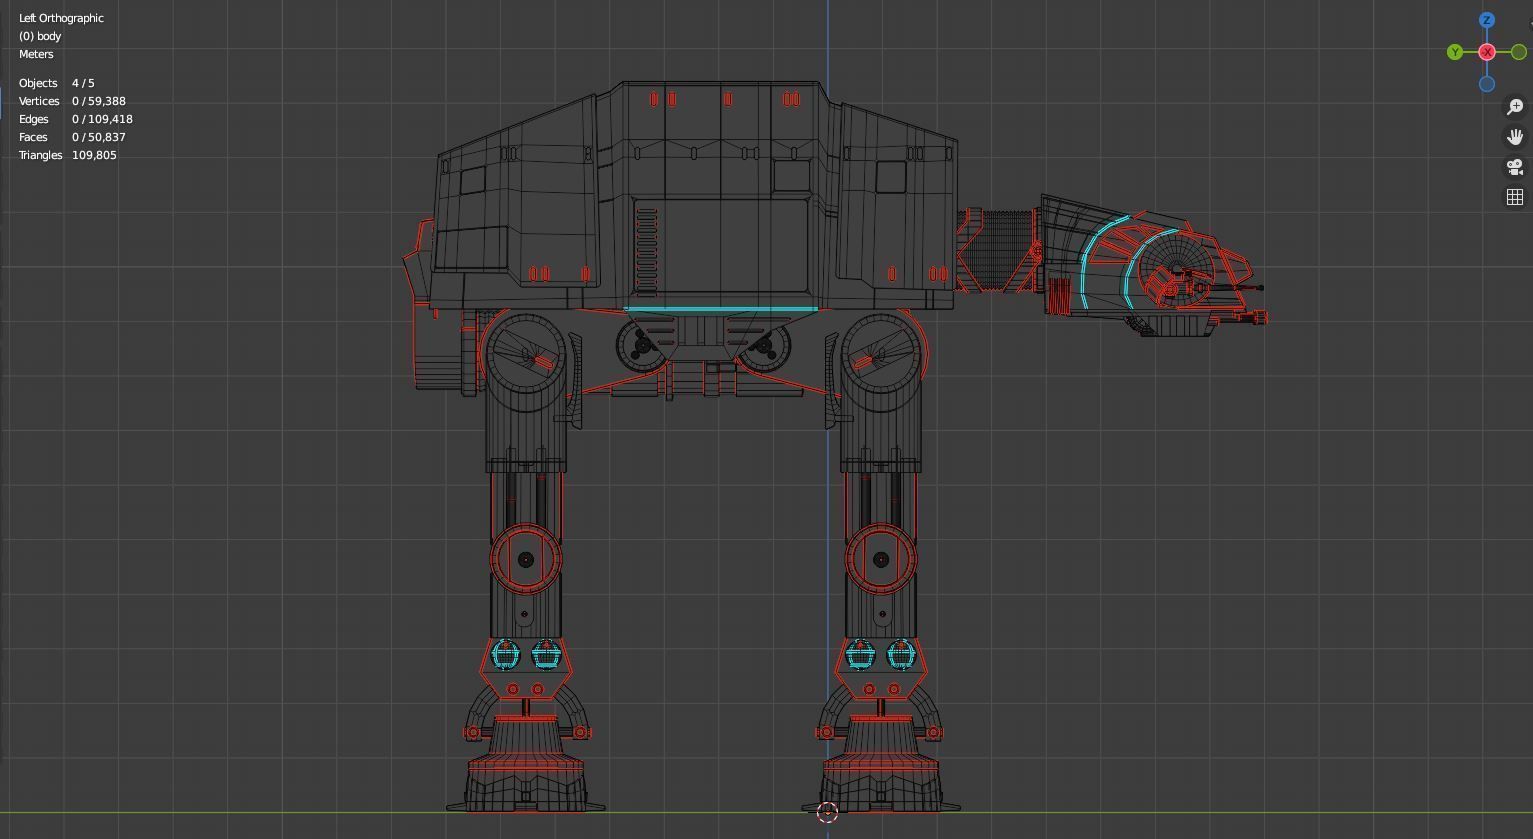
Task: Click the Faces '0 / 50,837' statistic
Action: click(98, 137)
